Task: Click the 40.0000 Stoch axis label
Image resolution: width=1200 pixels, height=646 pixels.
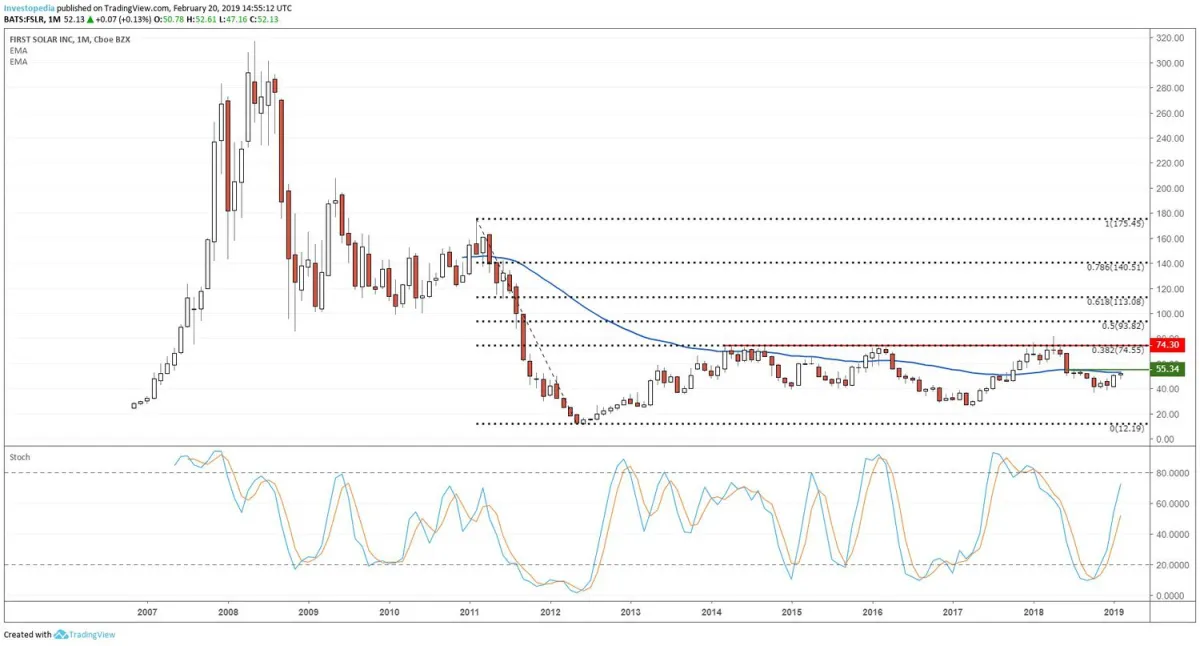Action: (x=1171, y=534)
